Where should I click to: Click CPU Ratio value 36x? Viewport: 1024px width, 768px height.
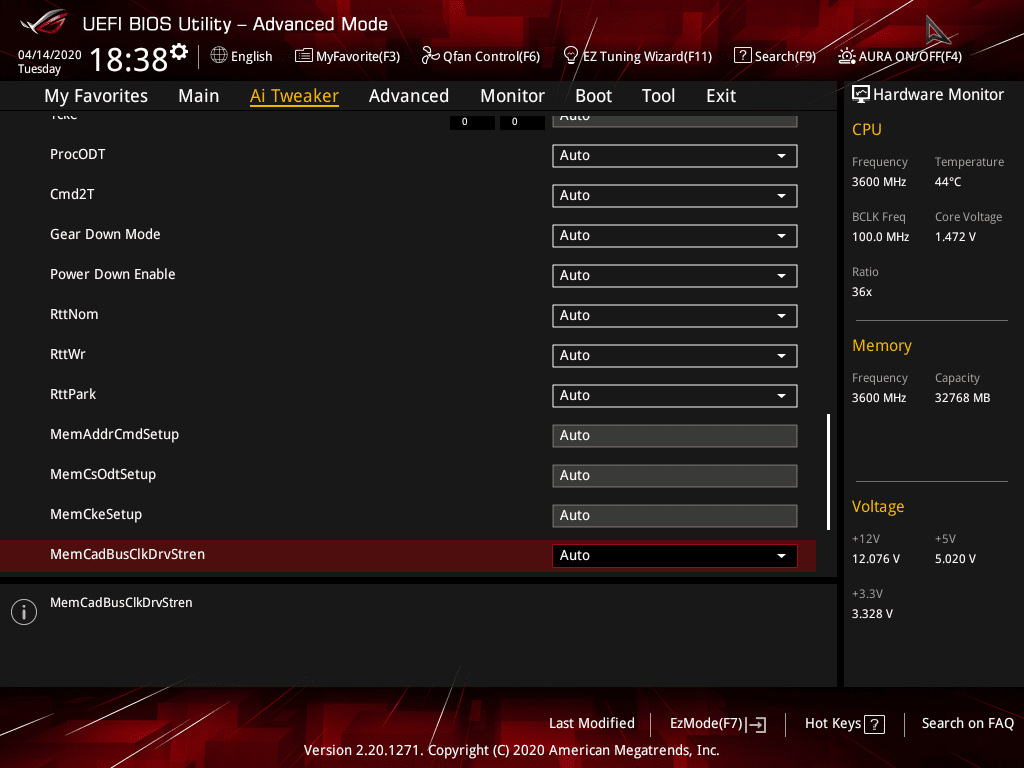tap(861, 291)
